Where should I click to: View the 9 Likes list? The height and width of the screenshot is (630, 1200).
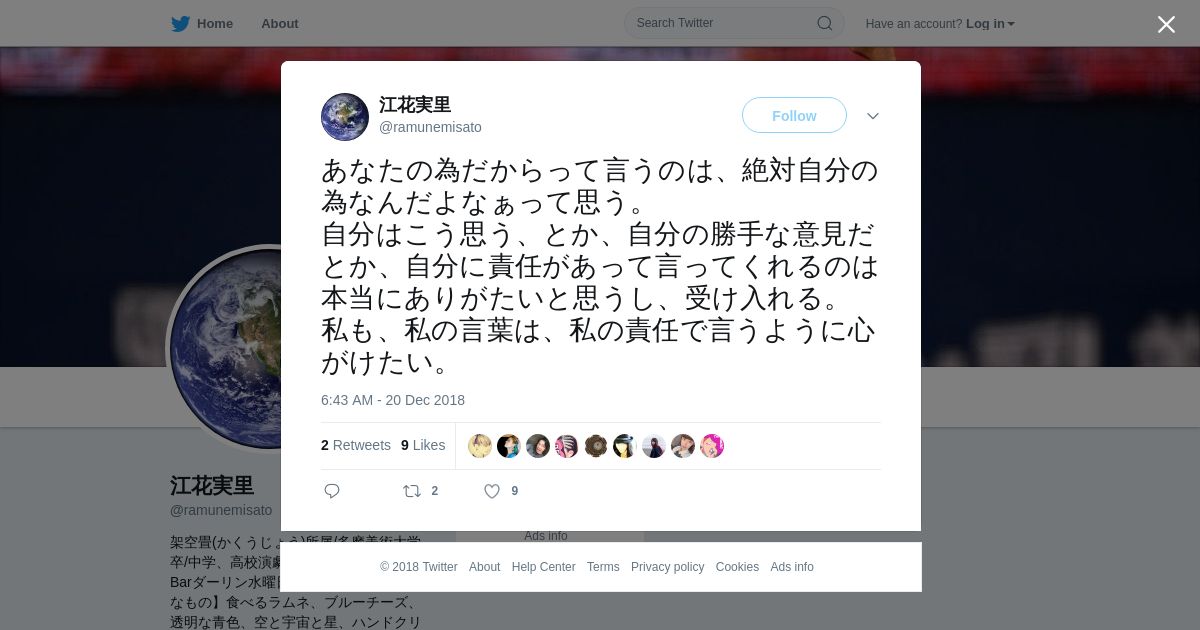coord(423,445)
